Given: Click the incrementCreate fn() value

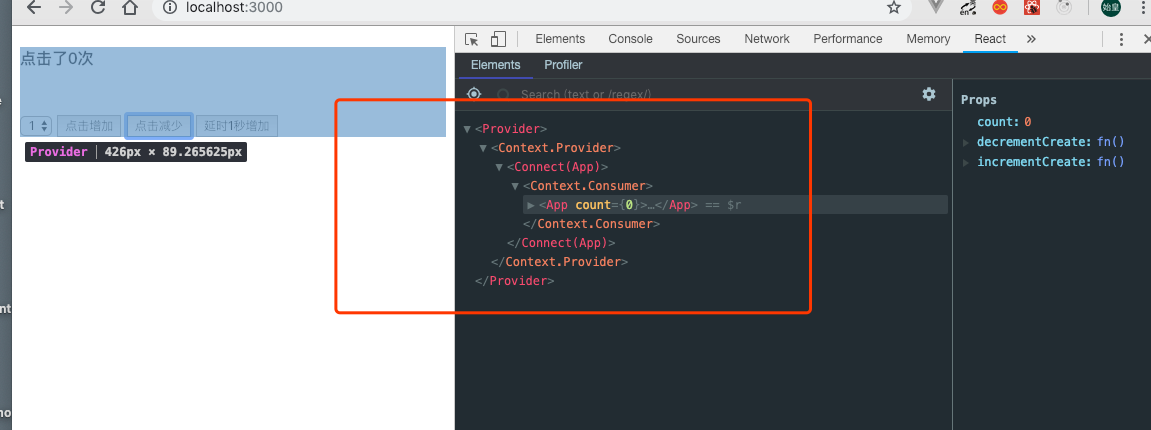Looking at the screenshot, I should click(x=1111, y=162).
